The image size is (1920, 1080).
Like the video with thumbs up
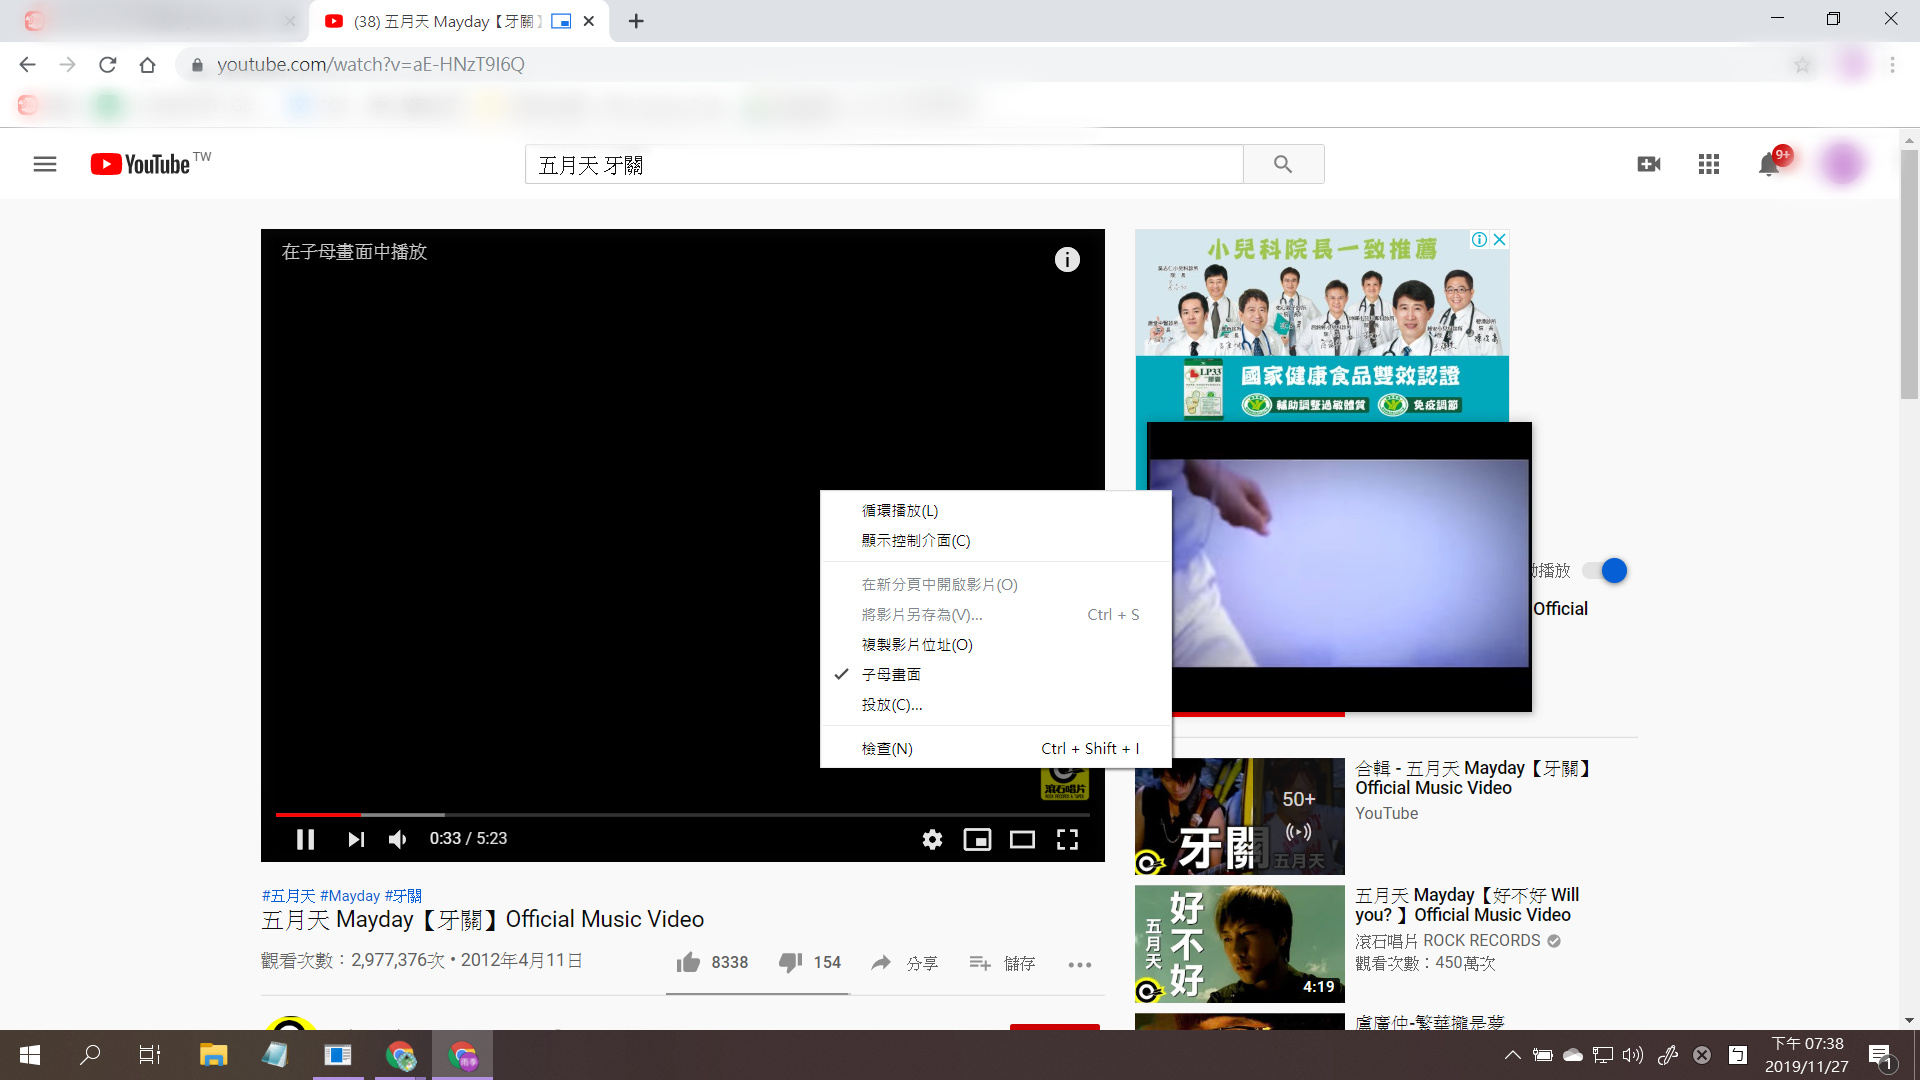click(x=711, y=962)
